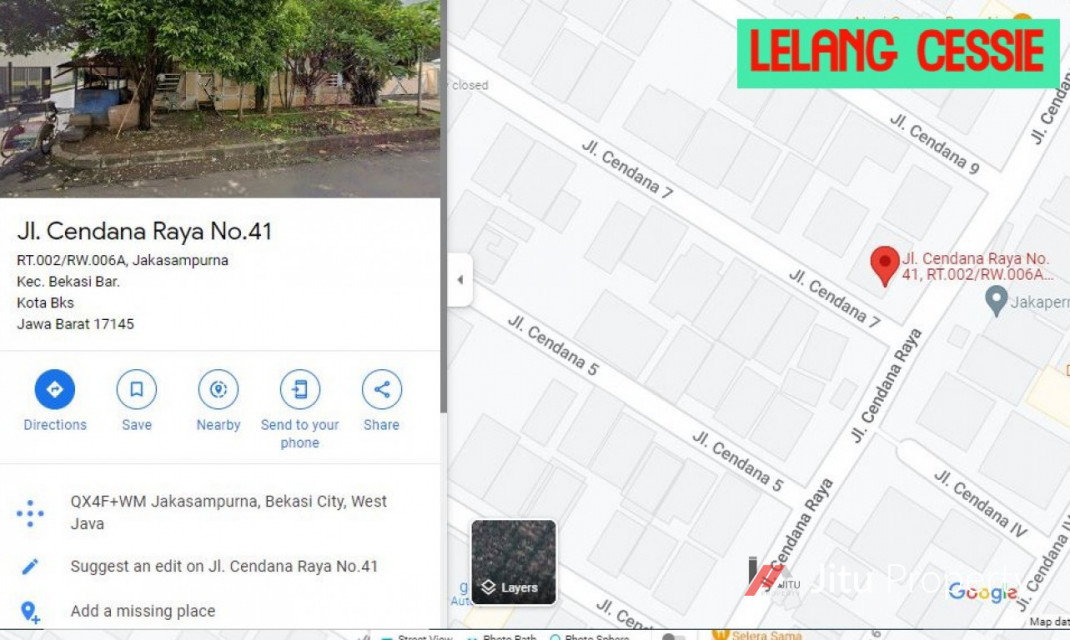Open the Layers map type switcher

[513, 562]
